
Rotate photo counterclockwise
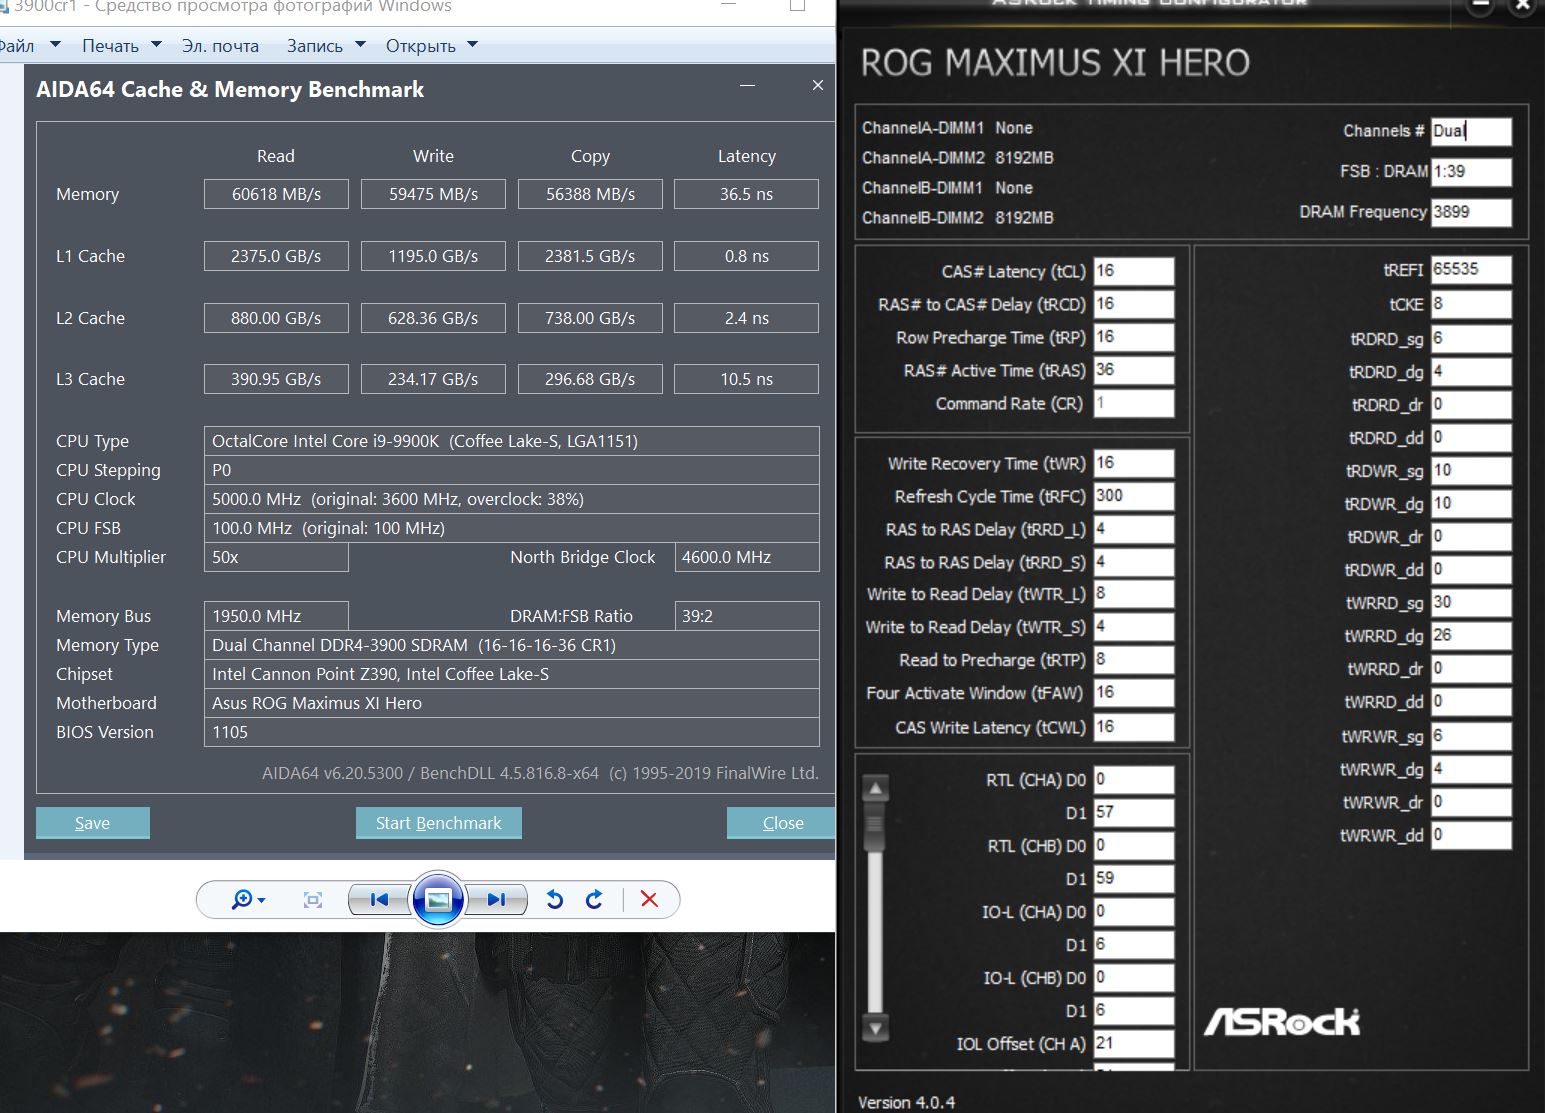point(555,900)
